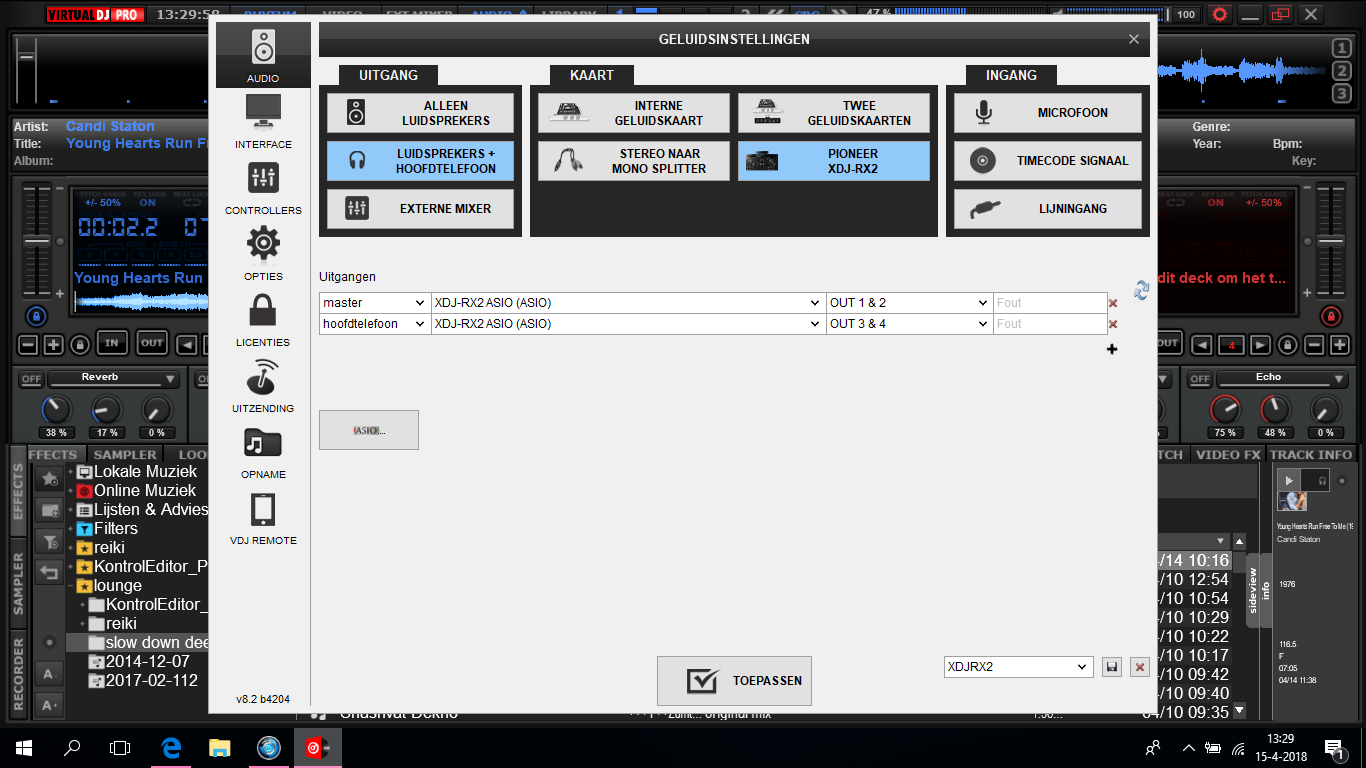Image resolution: width=1366 pixels, height=768 pixels.
Task: Click the left deck blue lock icon
Action: pyautogui.click(x=36, y=316)
